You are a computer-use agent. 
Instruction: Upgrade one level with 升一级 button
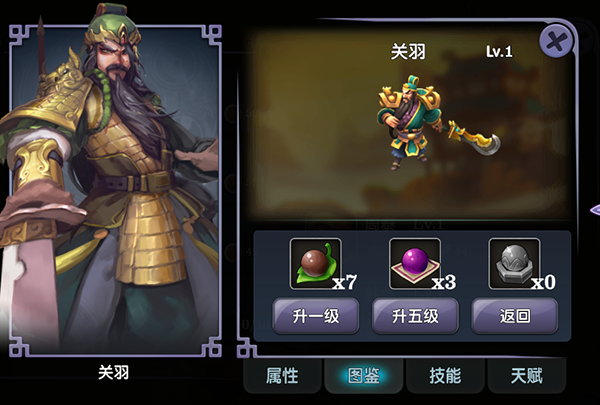[x=316, y=316]
